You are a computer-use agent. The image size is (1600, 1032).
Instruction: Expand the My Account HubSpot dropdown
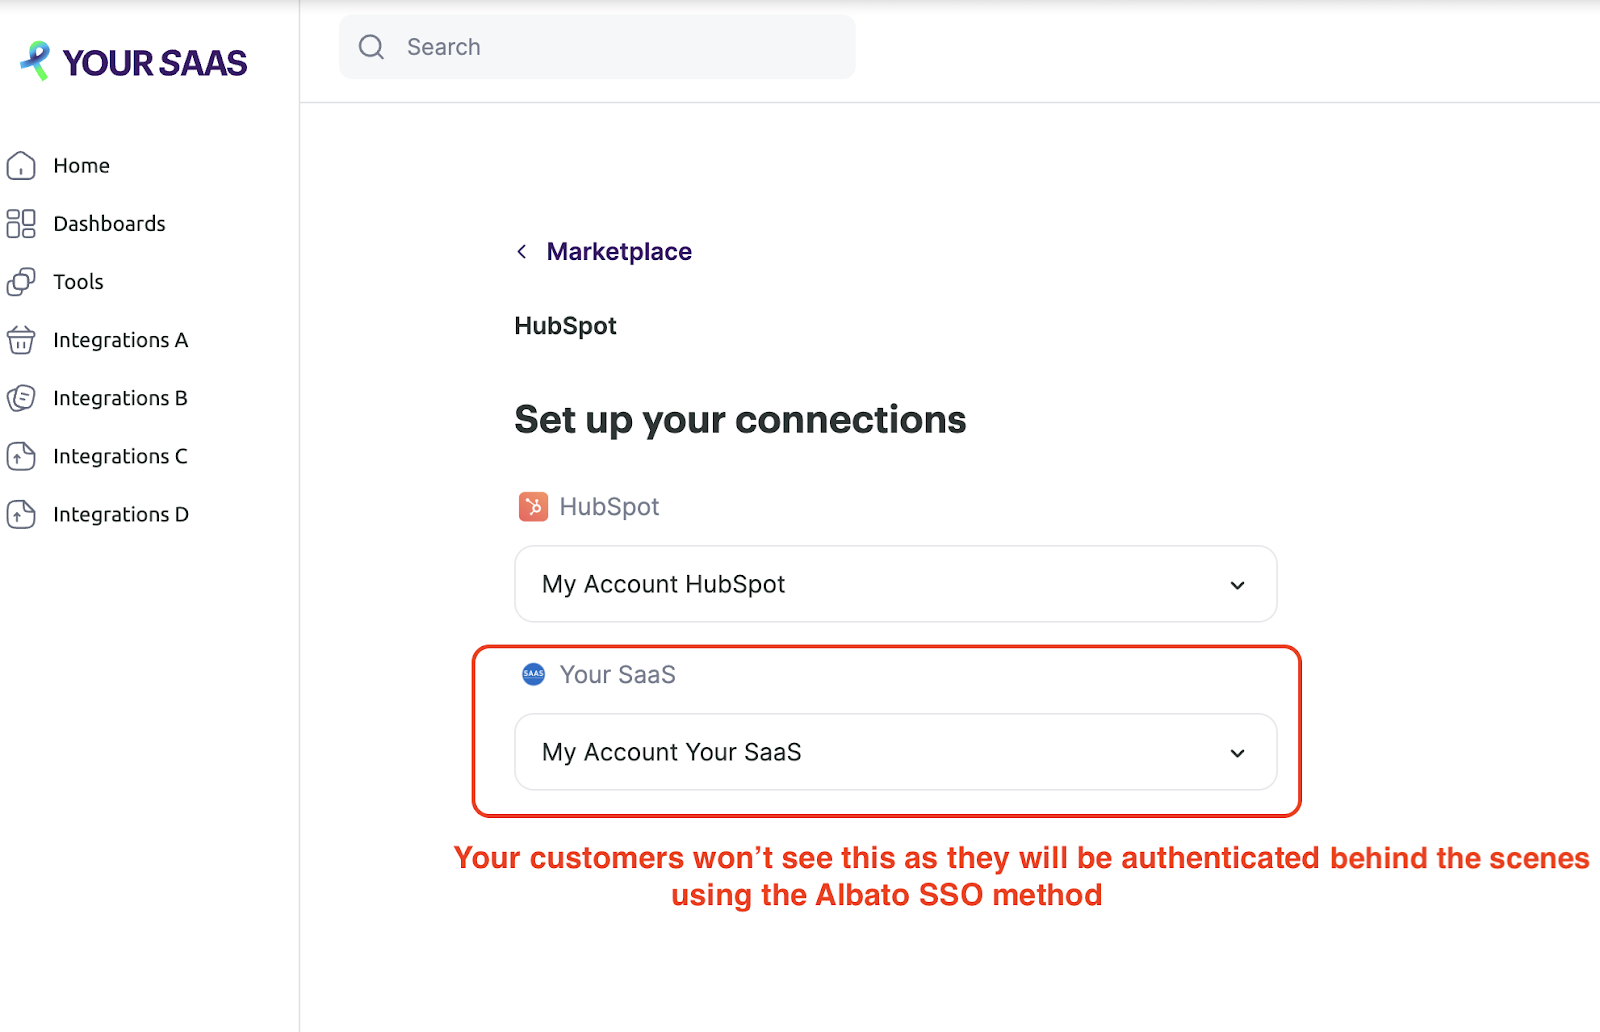(1237, 585)
